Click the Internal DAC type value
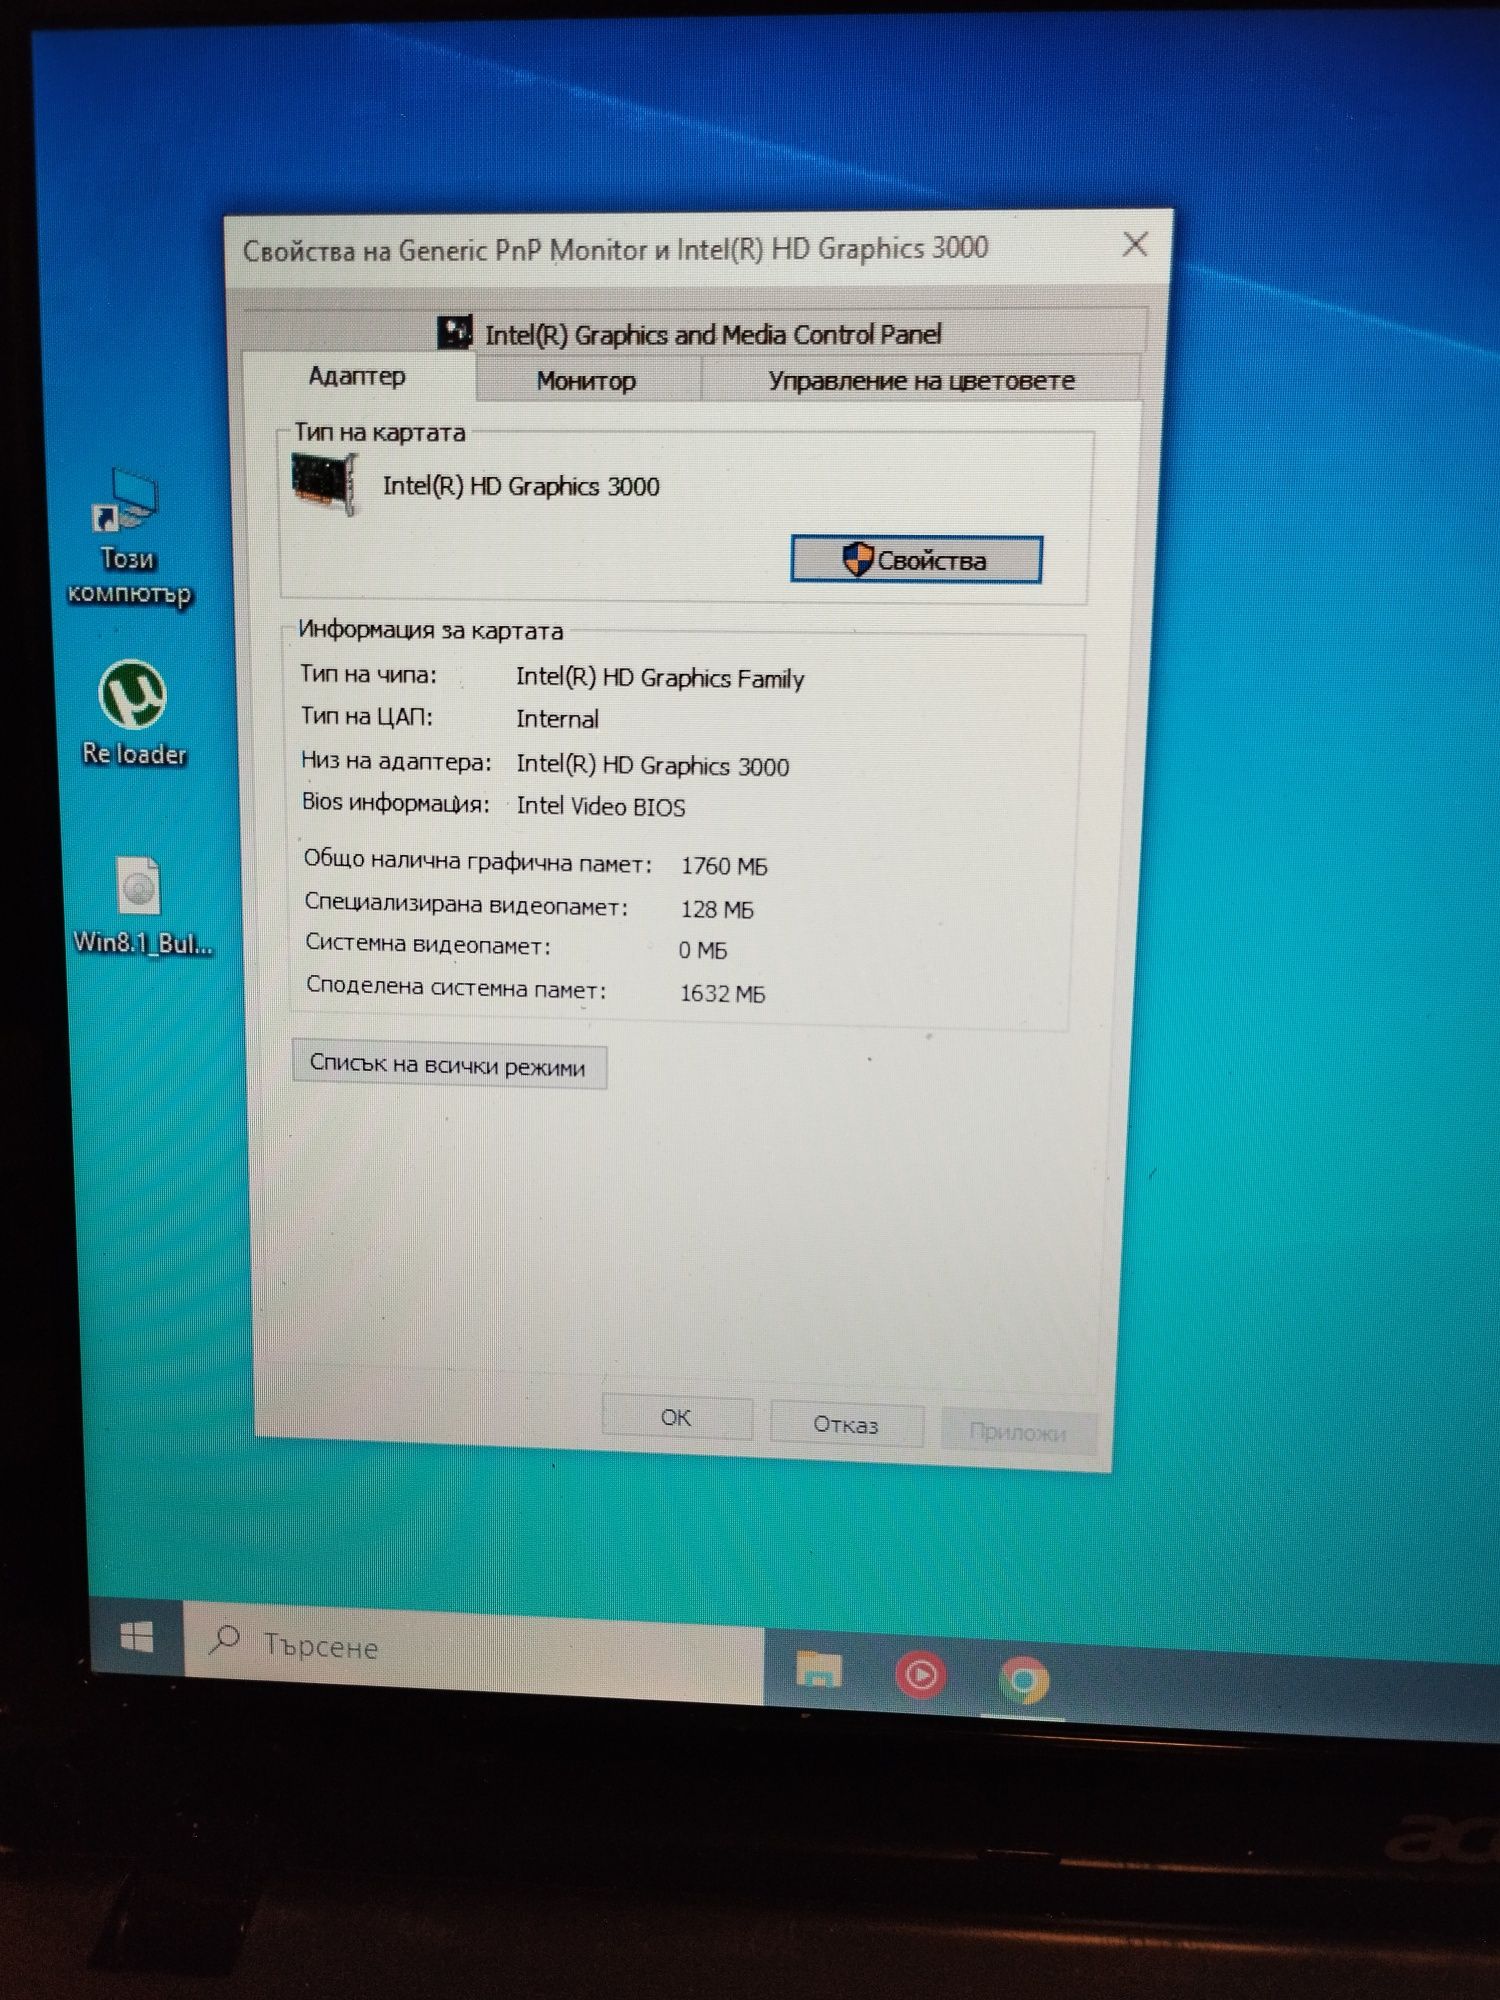This screenshot has width=1500, height=2000. coord(557,719)
